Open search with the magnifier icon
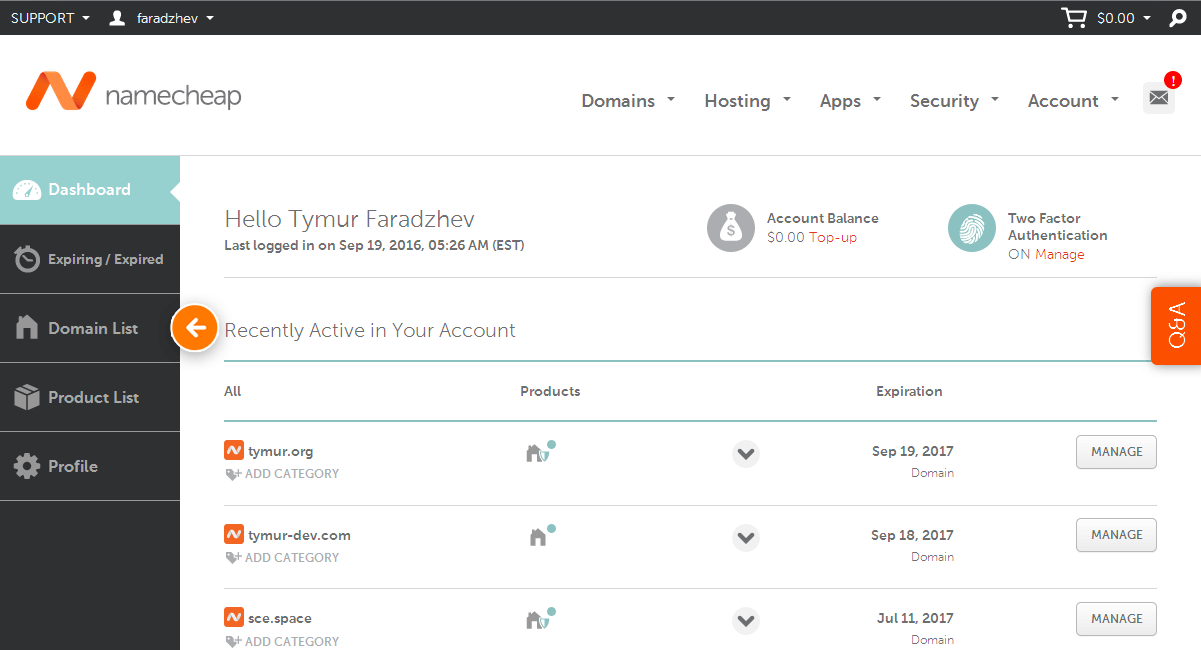 pyautogui.click(x=1178, y=18)
